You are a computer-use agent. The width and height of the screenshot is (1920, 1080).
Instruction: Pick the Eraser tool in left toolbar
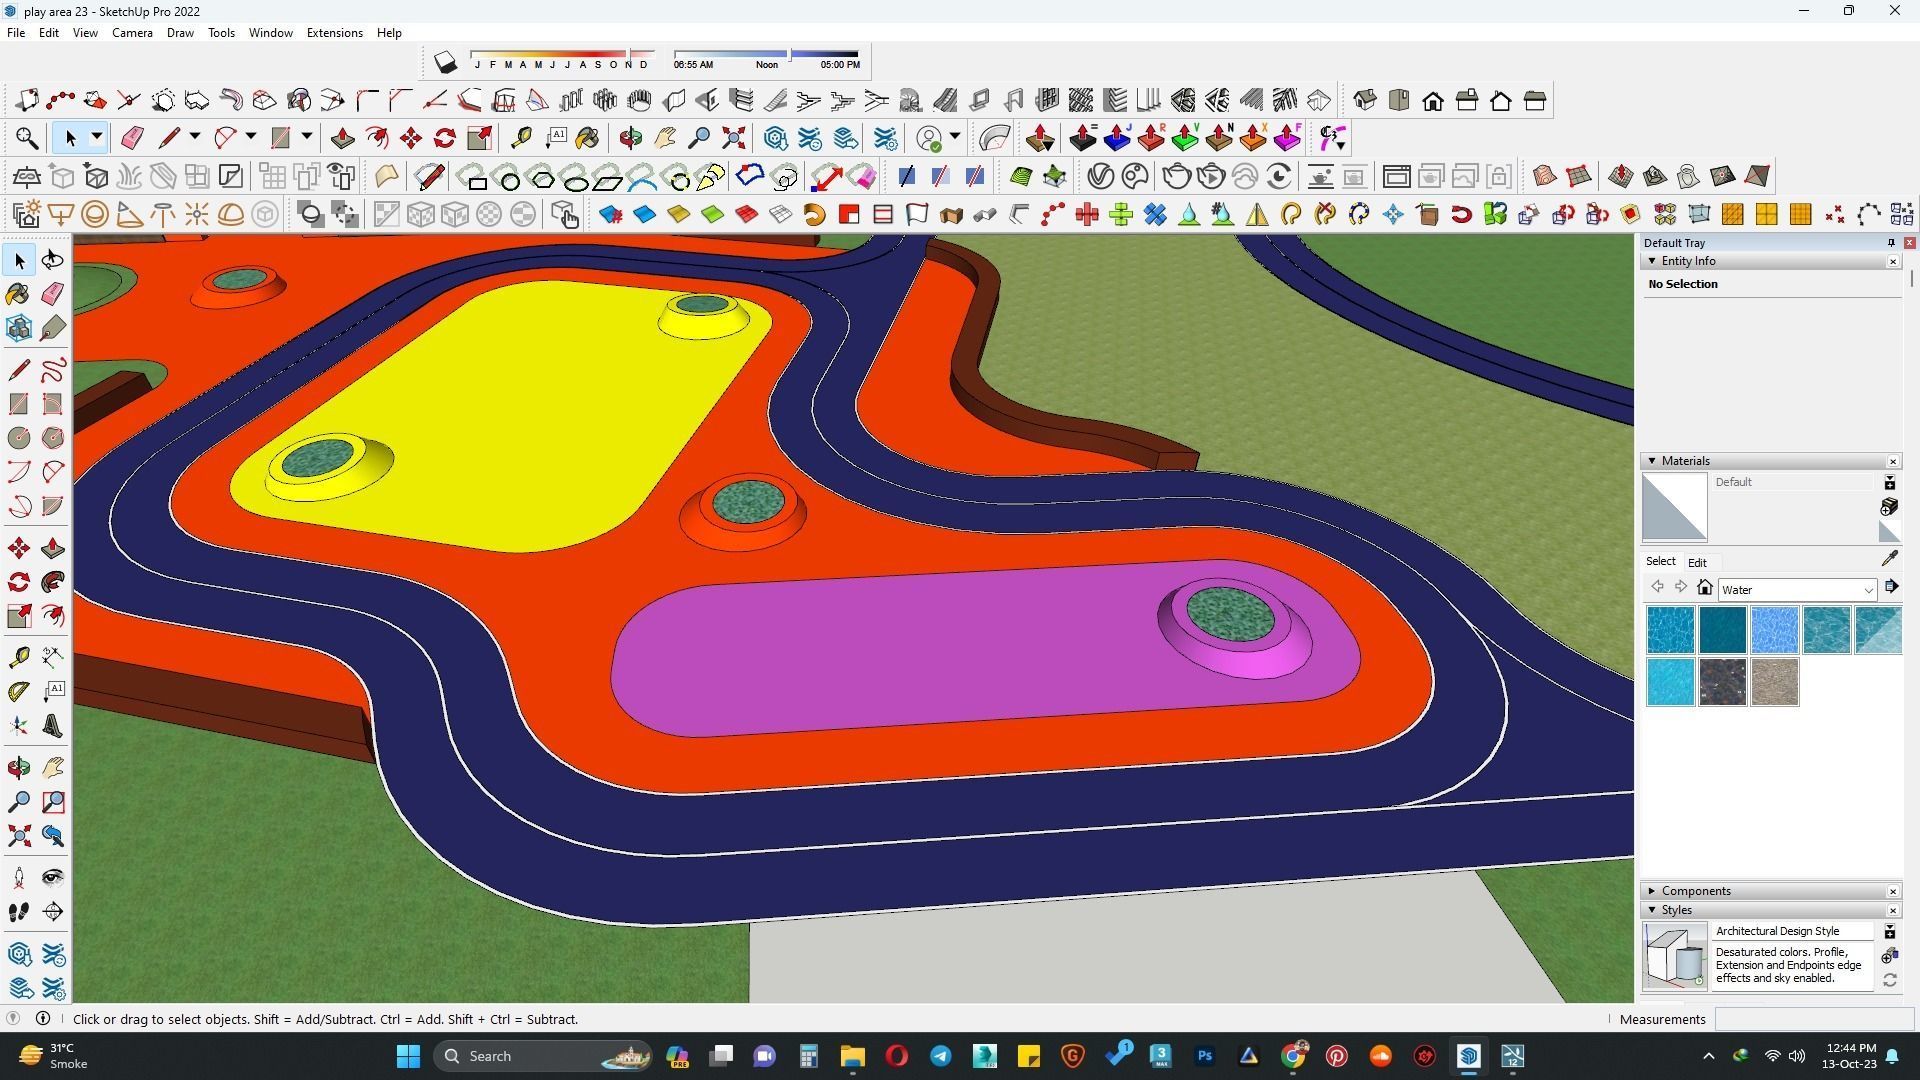(53, 294)
